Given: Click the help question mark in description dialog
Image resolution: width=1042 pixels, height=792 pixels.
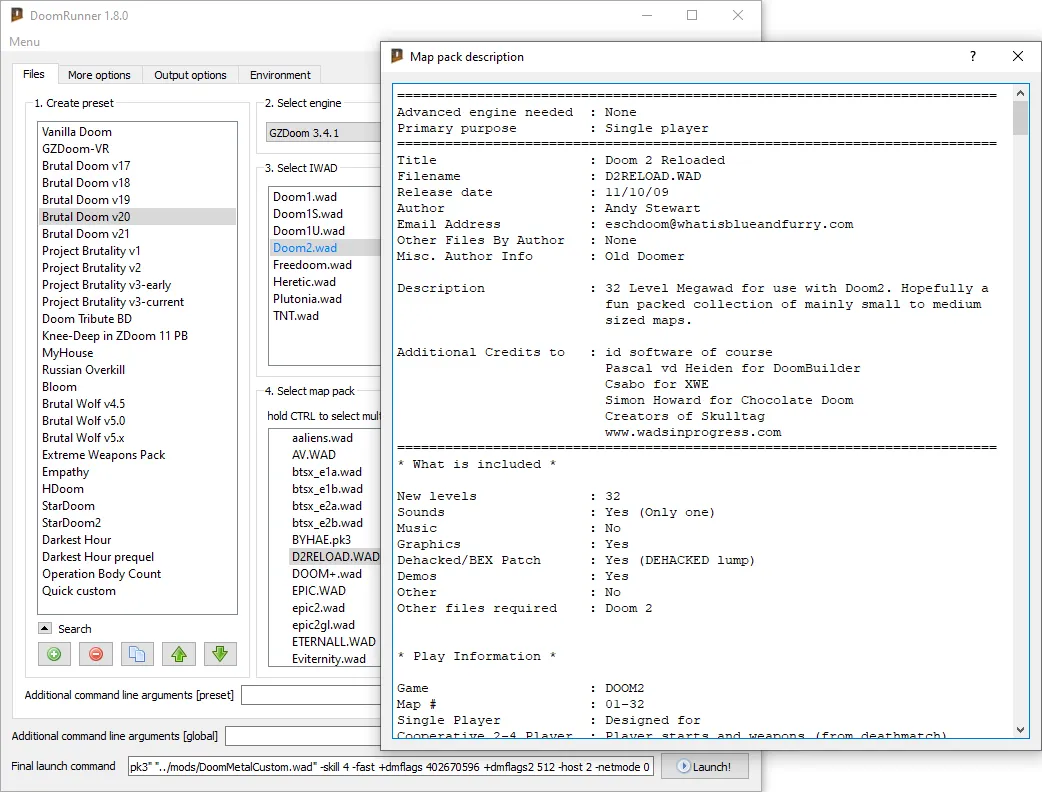Looking at the screenshot, I should point(972,57).
